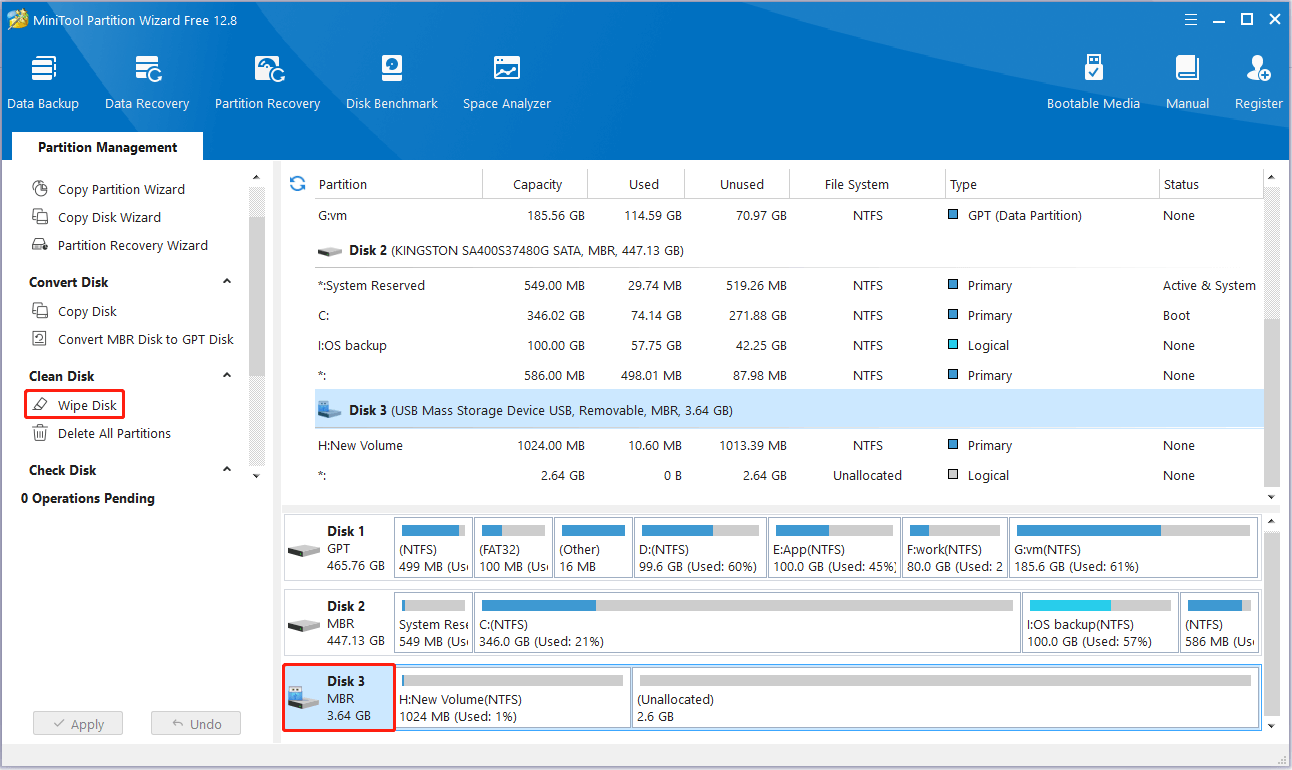
Task: Click the Copy Disk Wizard icon
Action: pos(40,216)
